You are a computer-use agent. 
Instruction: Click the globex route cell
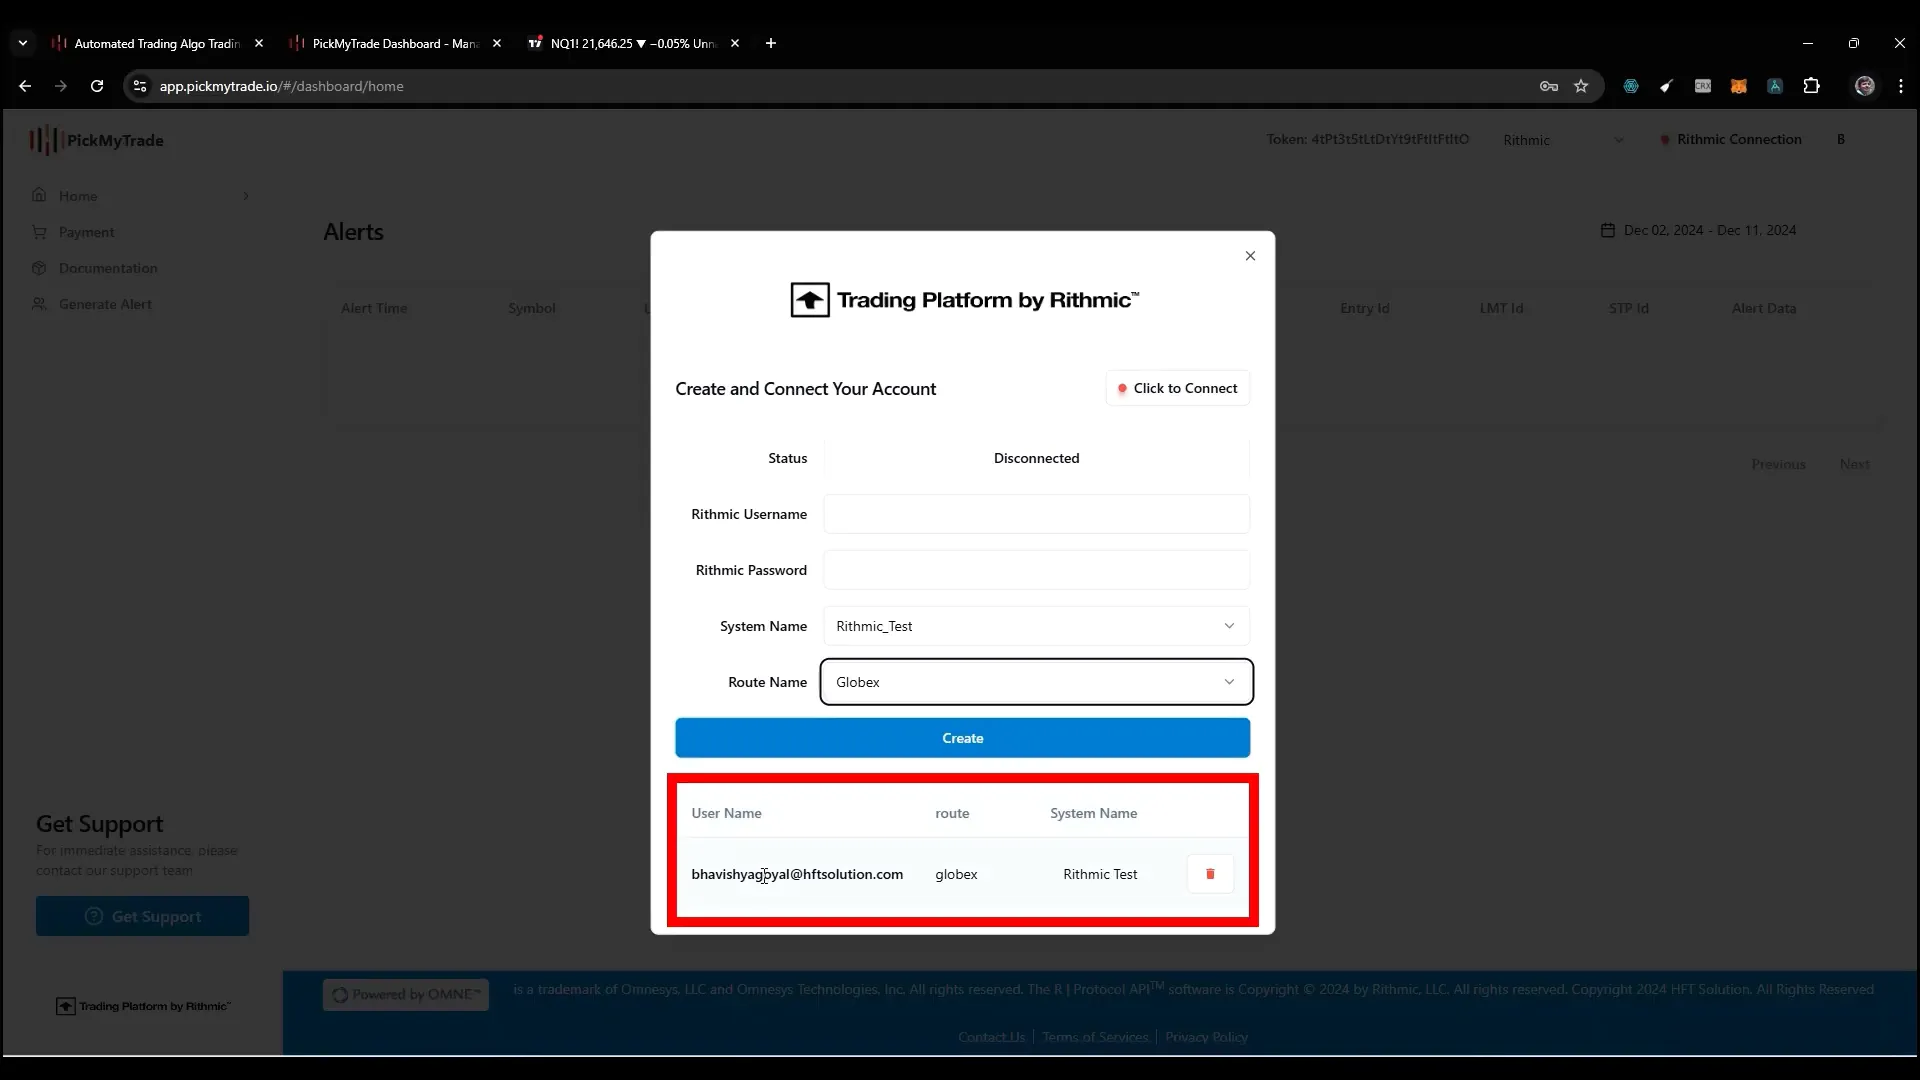click(956, 874)
